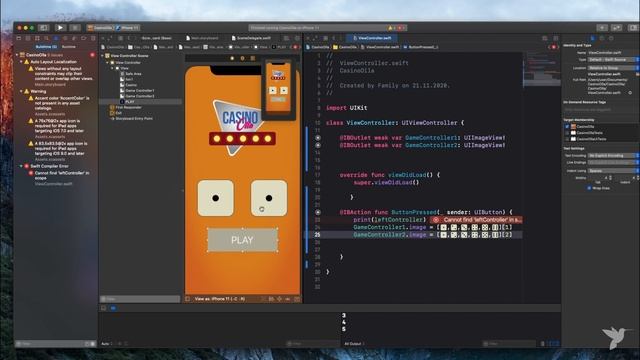Click outlet connection circle for GameController1
640x360 pixels.
tap(318, 138)
